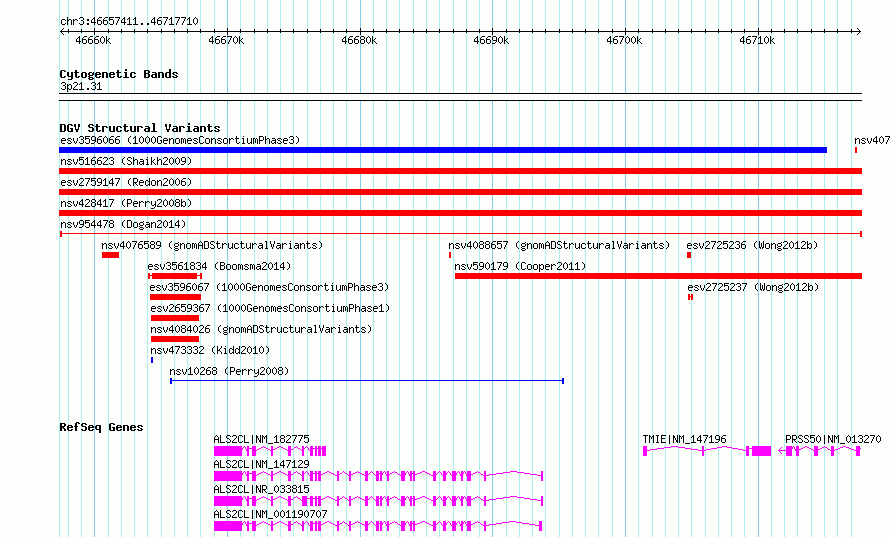Select the nsv4084026 gnomAD variant bar

175,339
